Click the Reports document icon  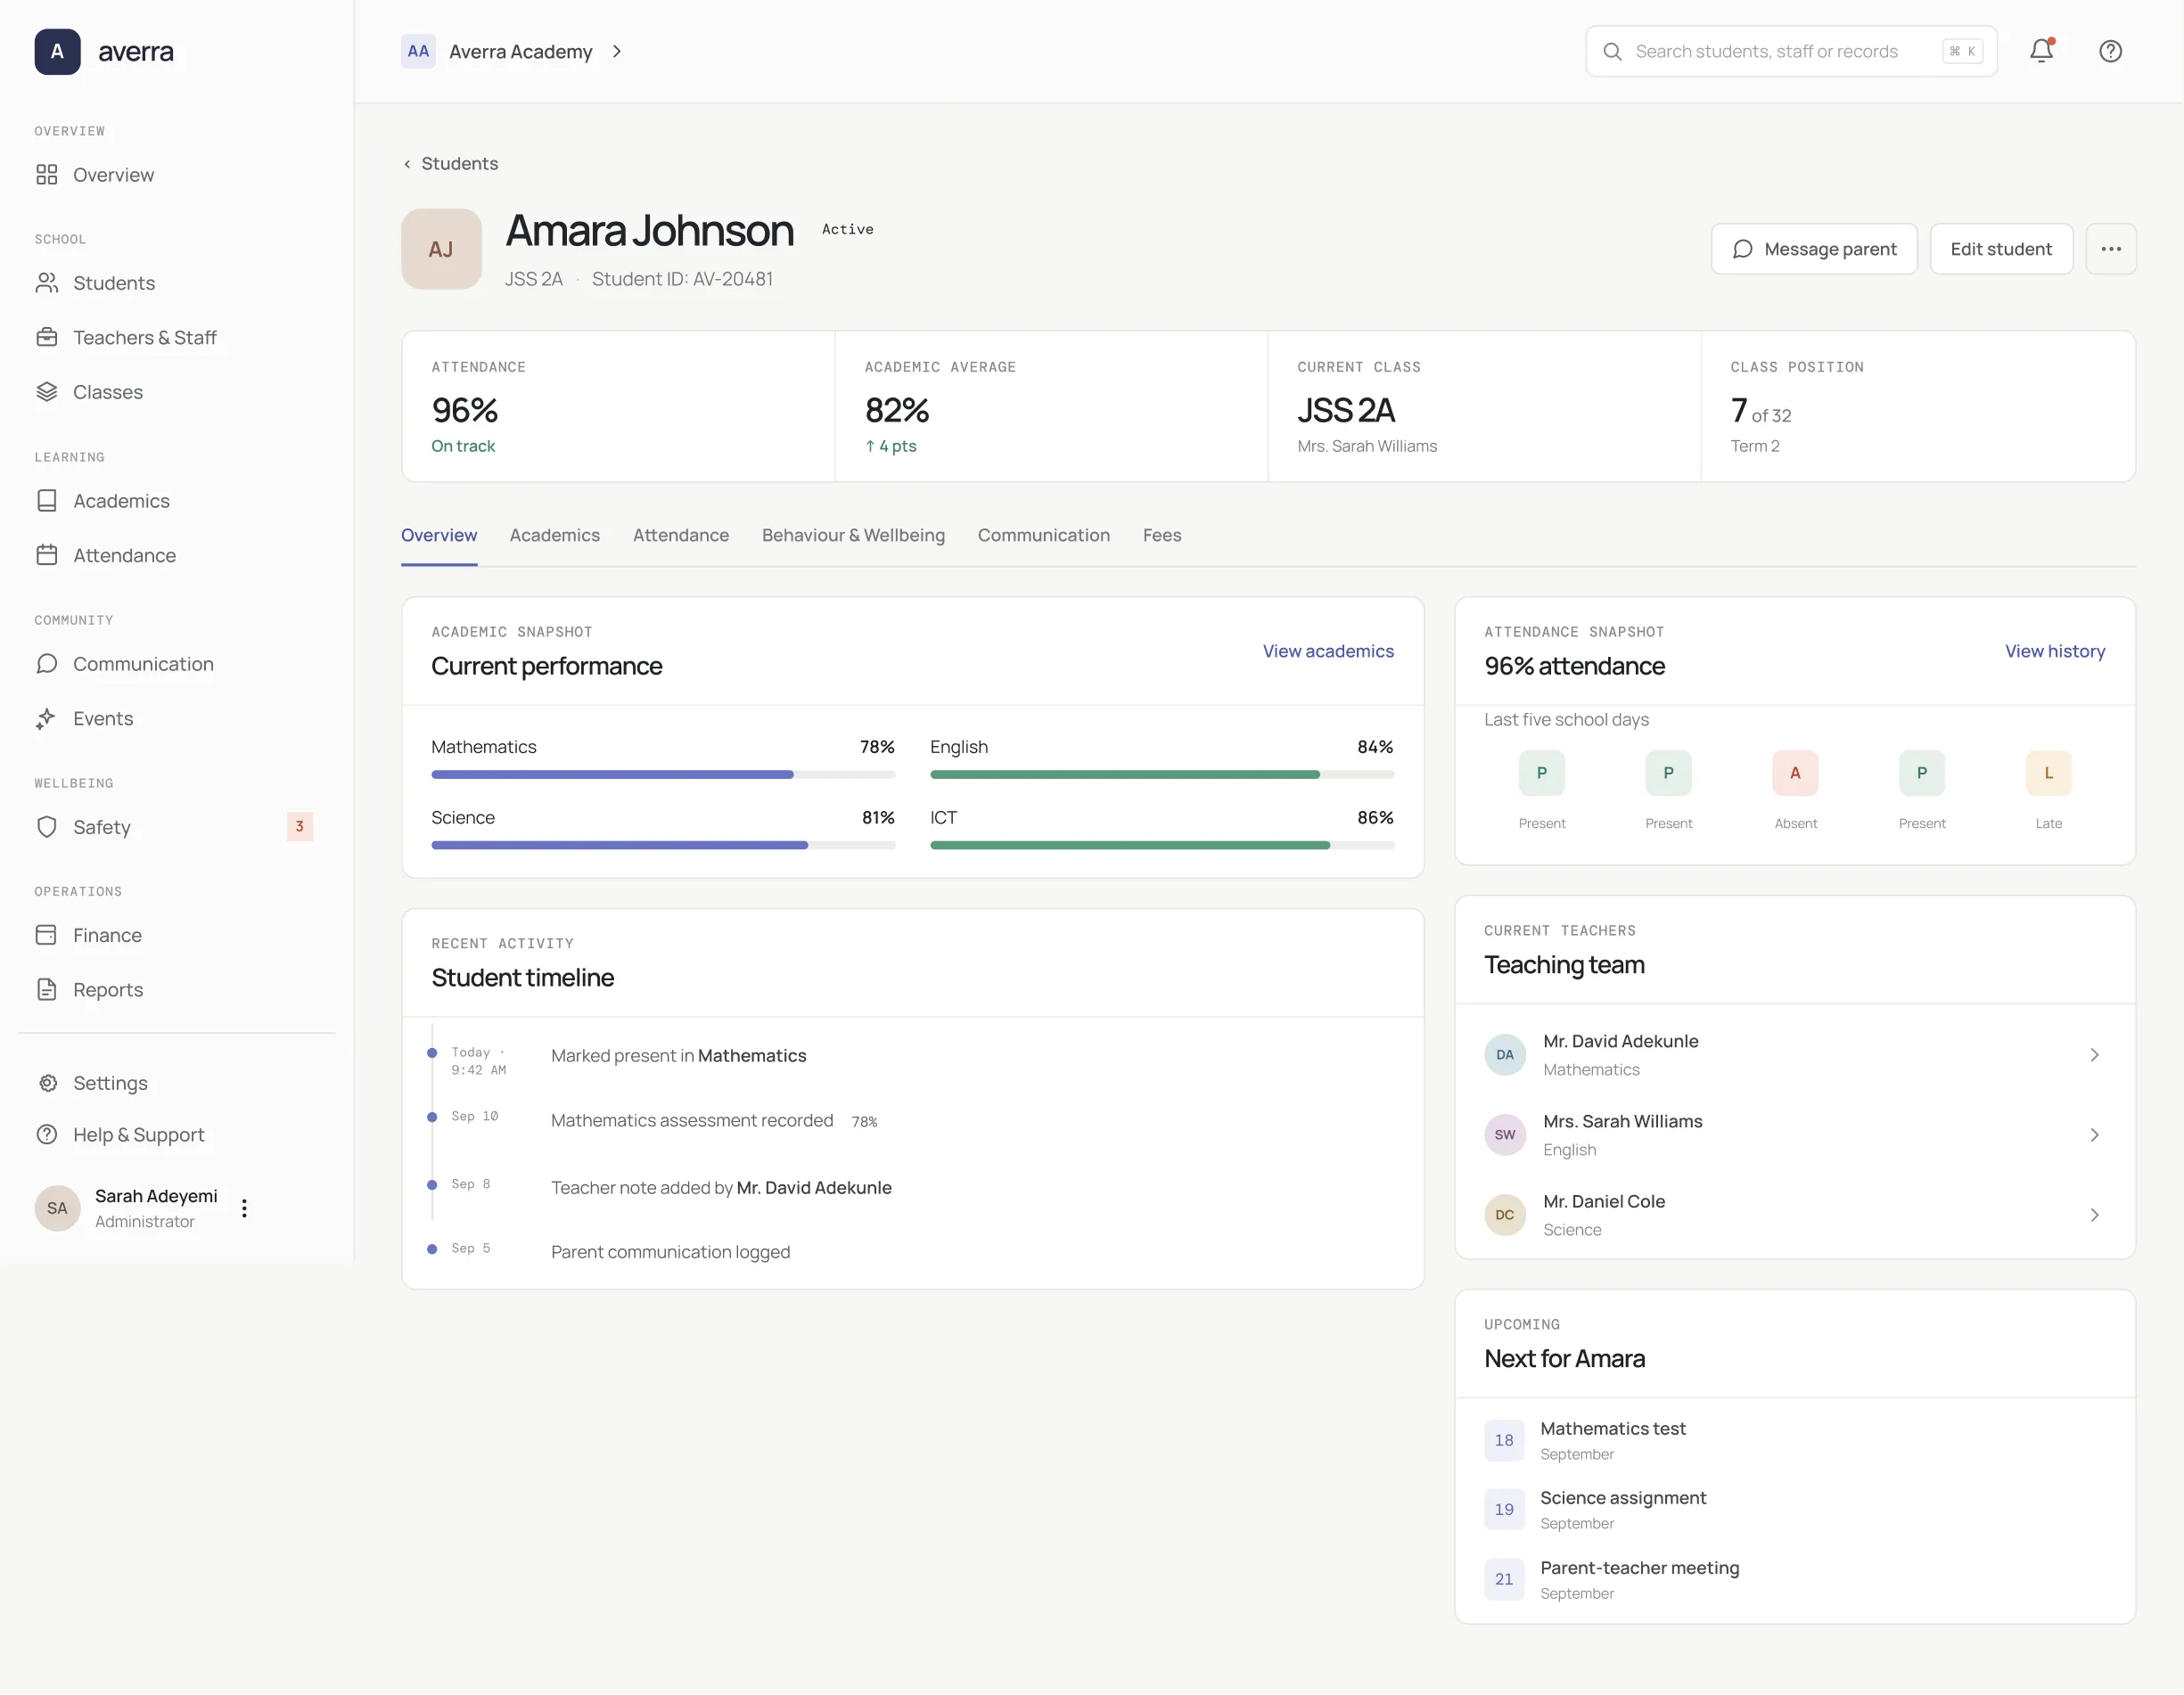pyautogui.click(x=47, y=990)
